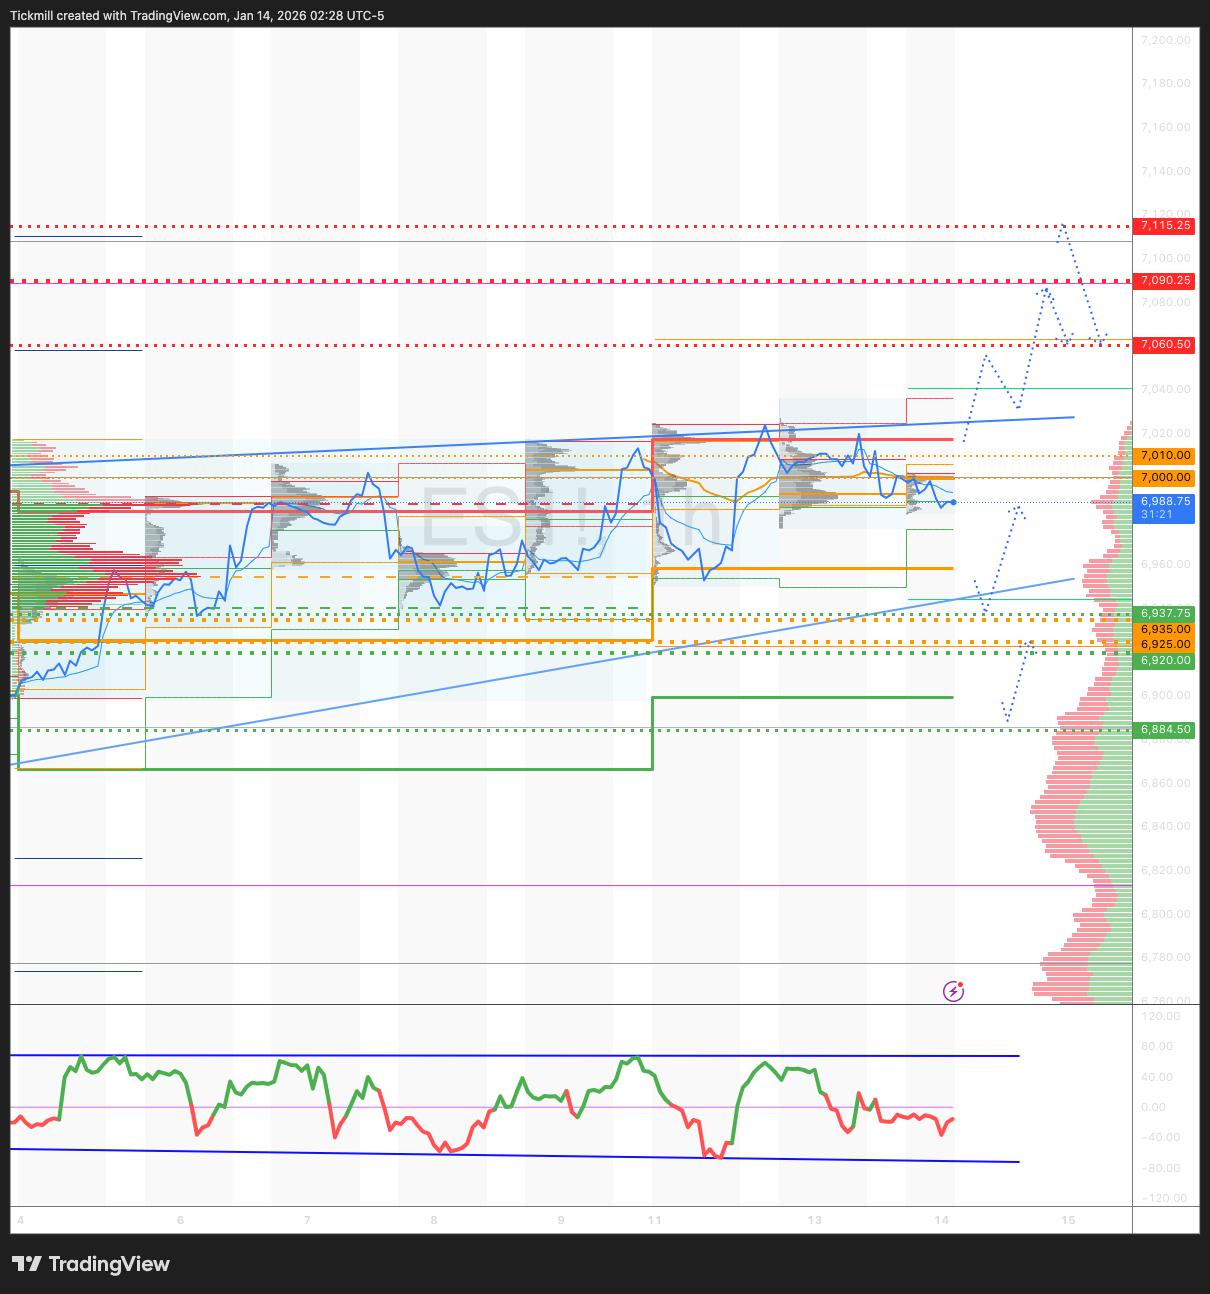Click date label 8 on the time axis
Viewport: 1210px width, 1294px height.
pos(434,1221)
